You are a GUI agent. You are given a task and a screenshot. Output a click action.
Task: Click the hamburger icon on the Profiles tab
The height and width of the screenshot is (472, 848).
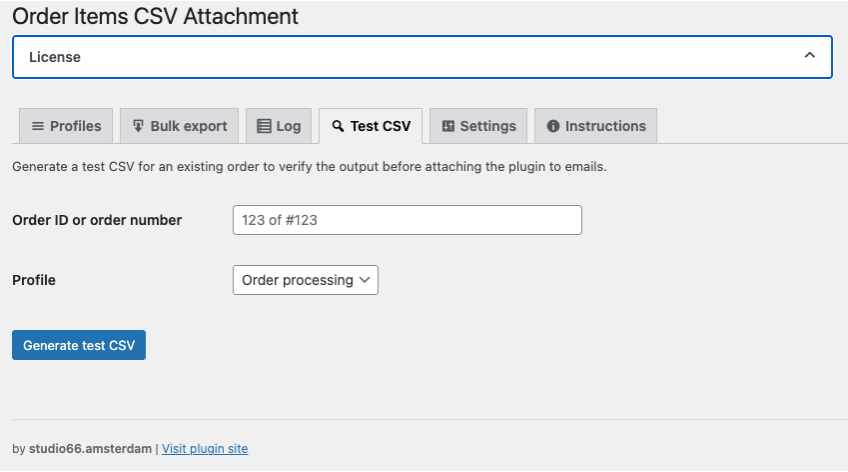click(x=38, y=126)
